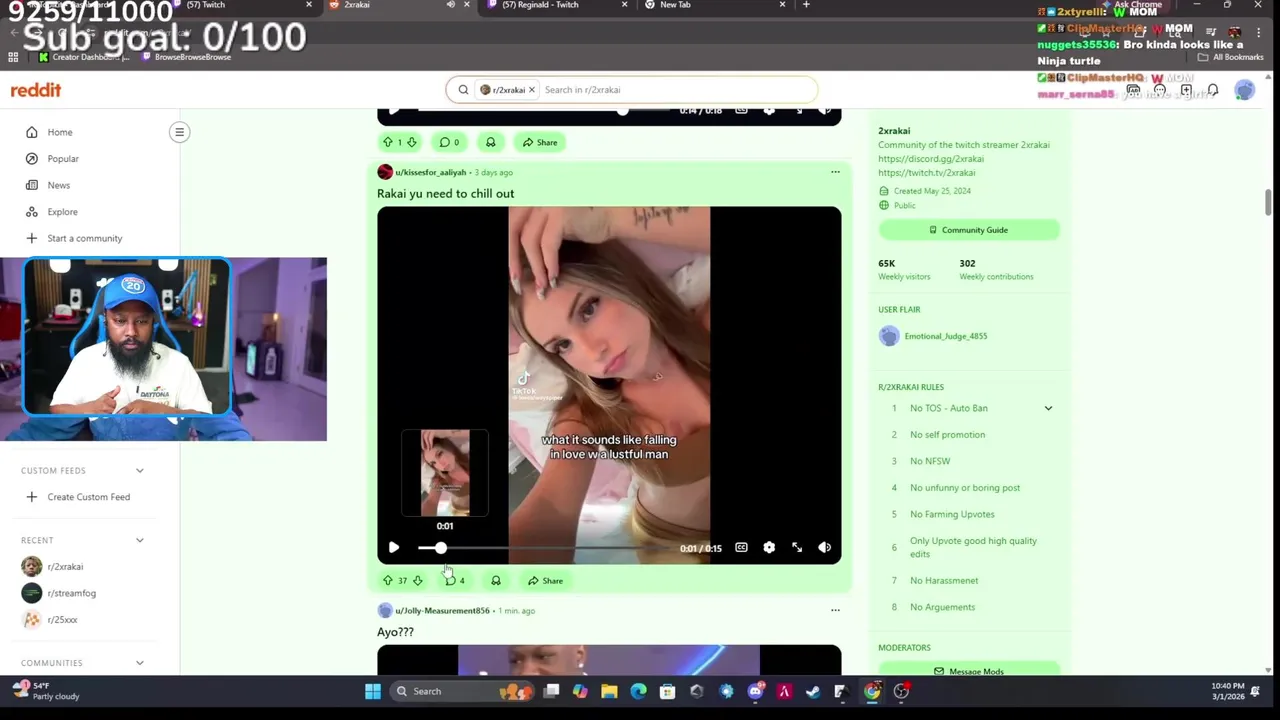Open user u/kissesfor_aaliyah's profile

pyautogui.click(x=431, y=172)
